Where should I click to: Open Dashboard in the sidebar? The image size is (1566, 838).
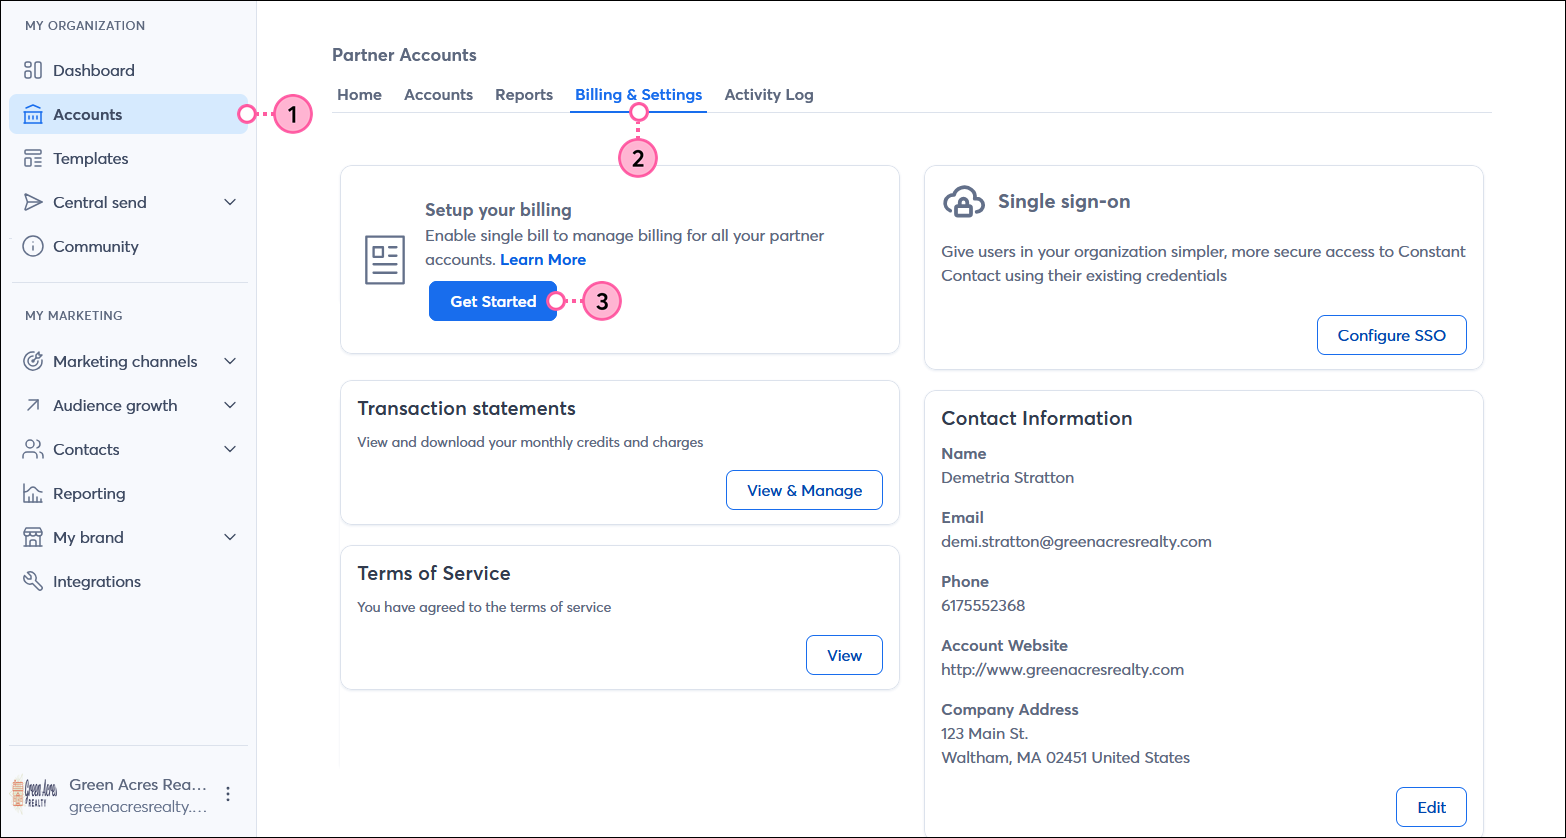[x=128, y=70]
